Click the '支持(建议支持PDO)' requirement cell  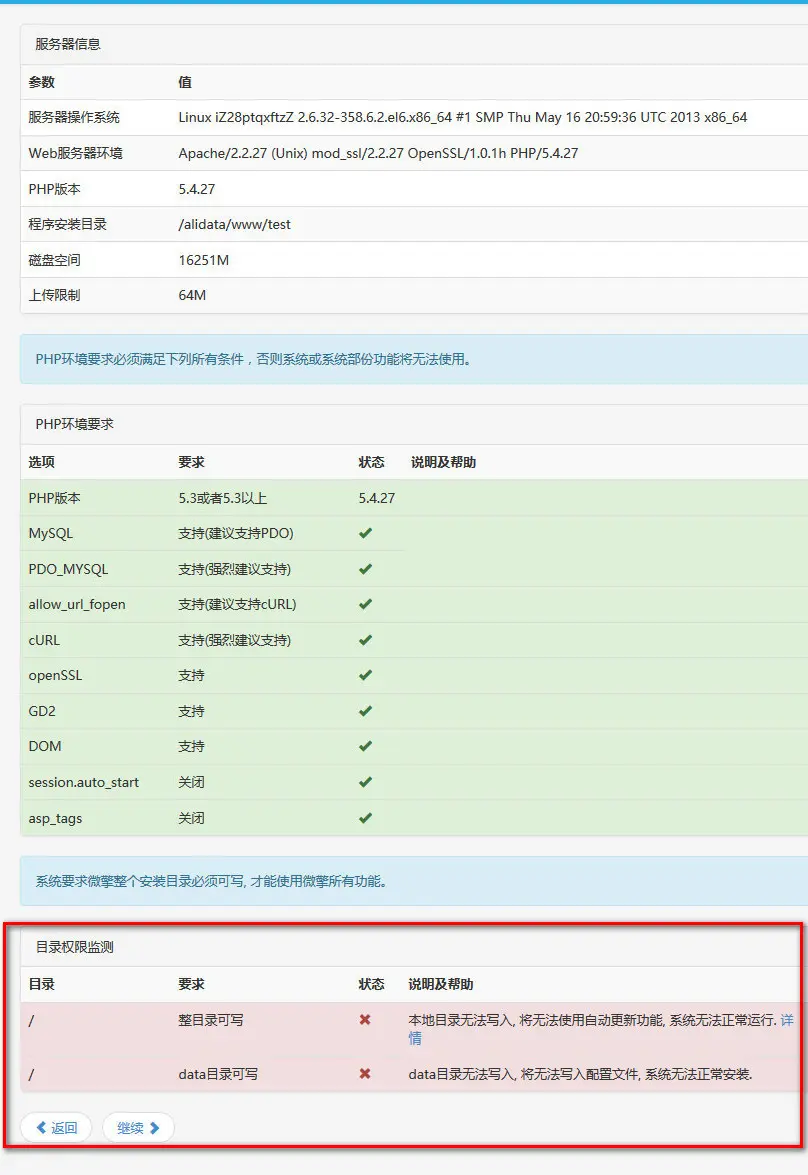236,533
